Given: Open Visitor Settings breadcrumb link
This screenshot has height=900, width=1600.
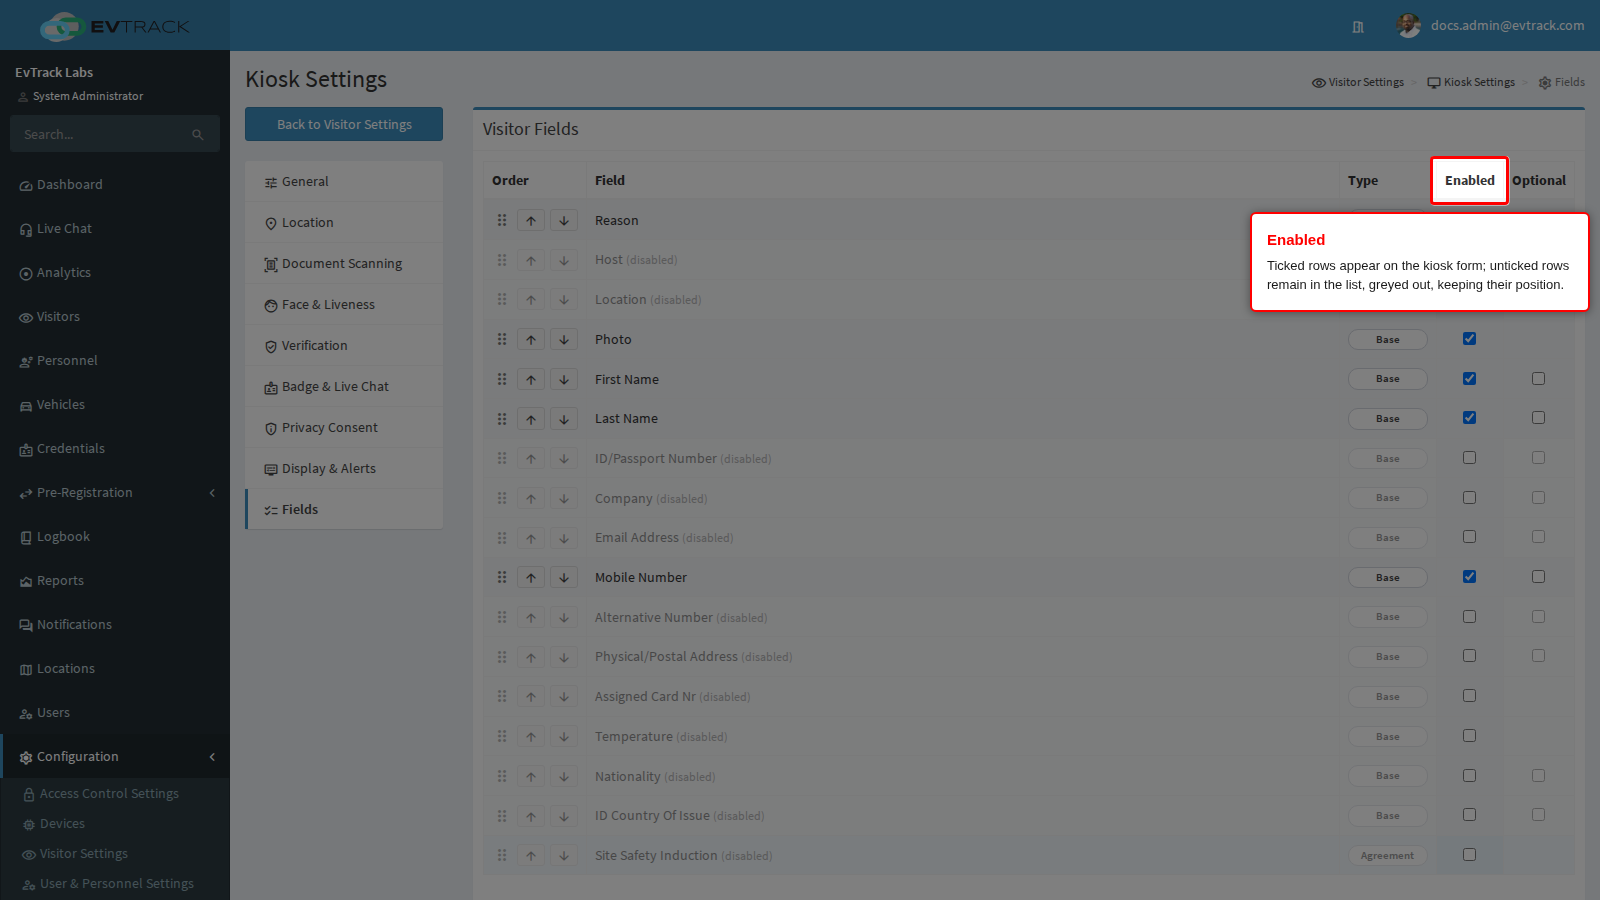Looking at the screenshot, I should [x=1358, y=82].
